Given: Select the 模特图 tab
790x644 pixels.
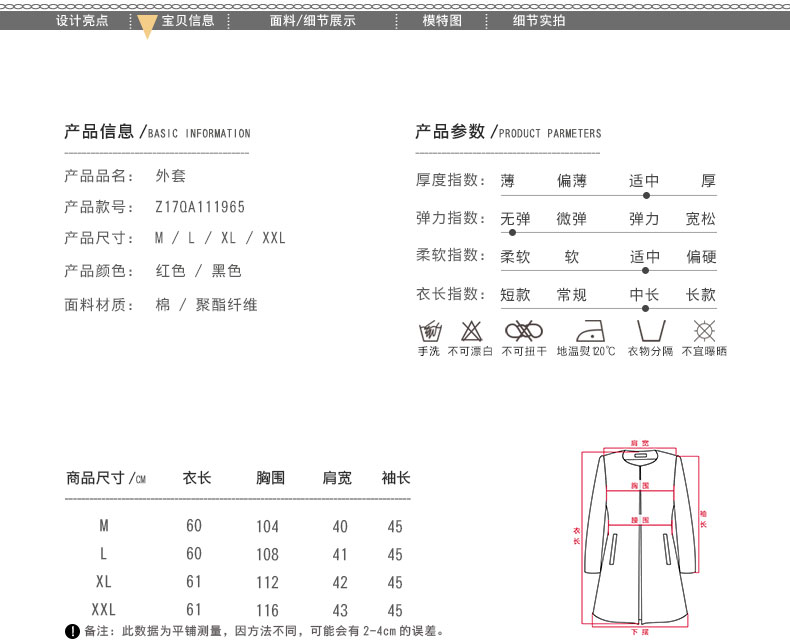Looking at the screenshot, I should [442, 20].
